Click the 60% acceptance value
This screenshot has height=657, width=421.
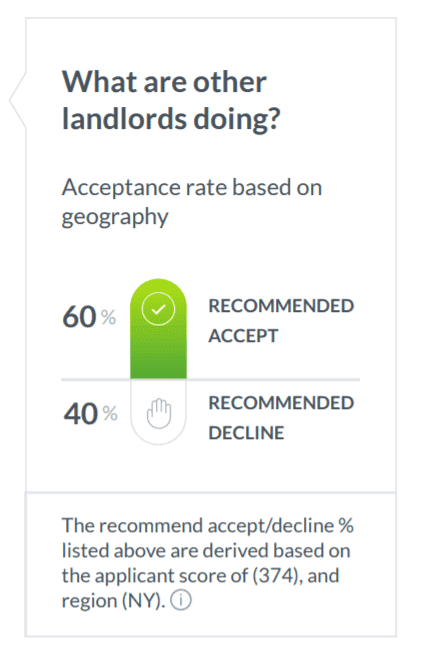tap(89, 316)
